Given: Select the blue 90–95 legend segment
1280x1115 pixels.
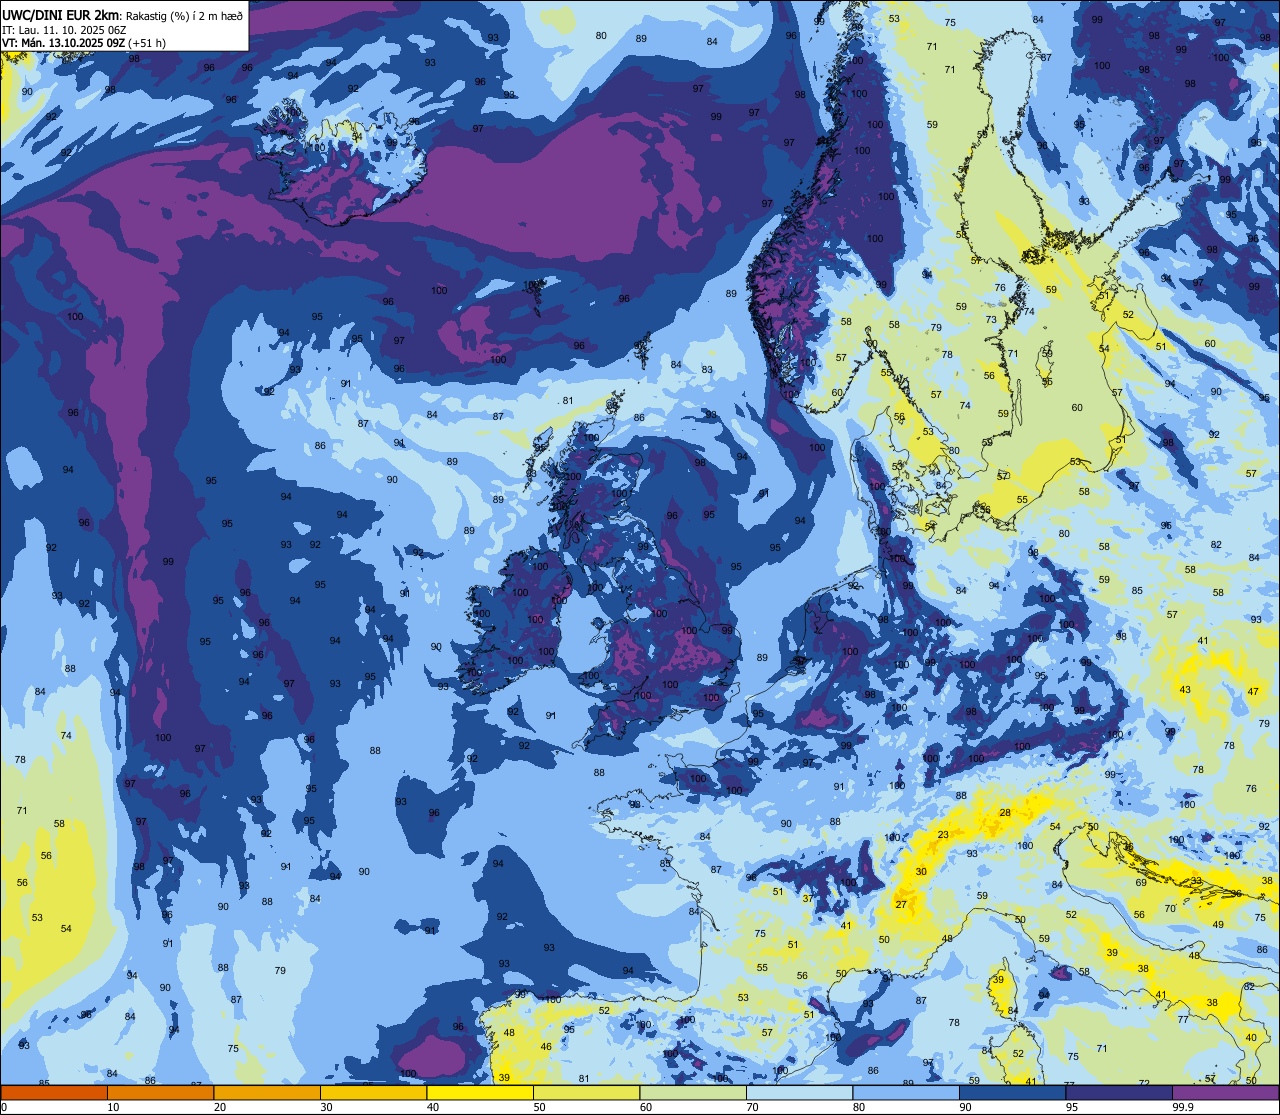Looking at the screenshot, I should [1012, 1092].
